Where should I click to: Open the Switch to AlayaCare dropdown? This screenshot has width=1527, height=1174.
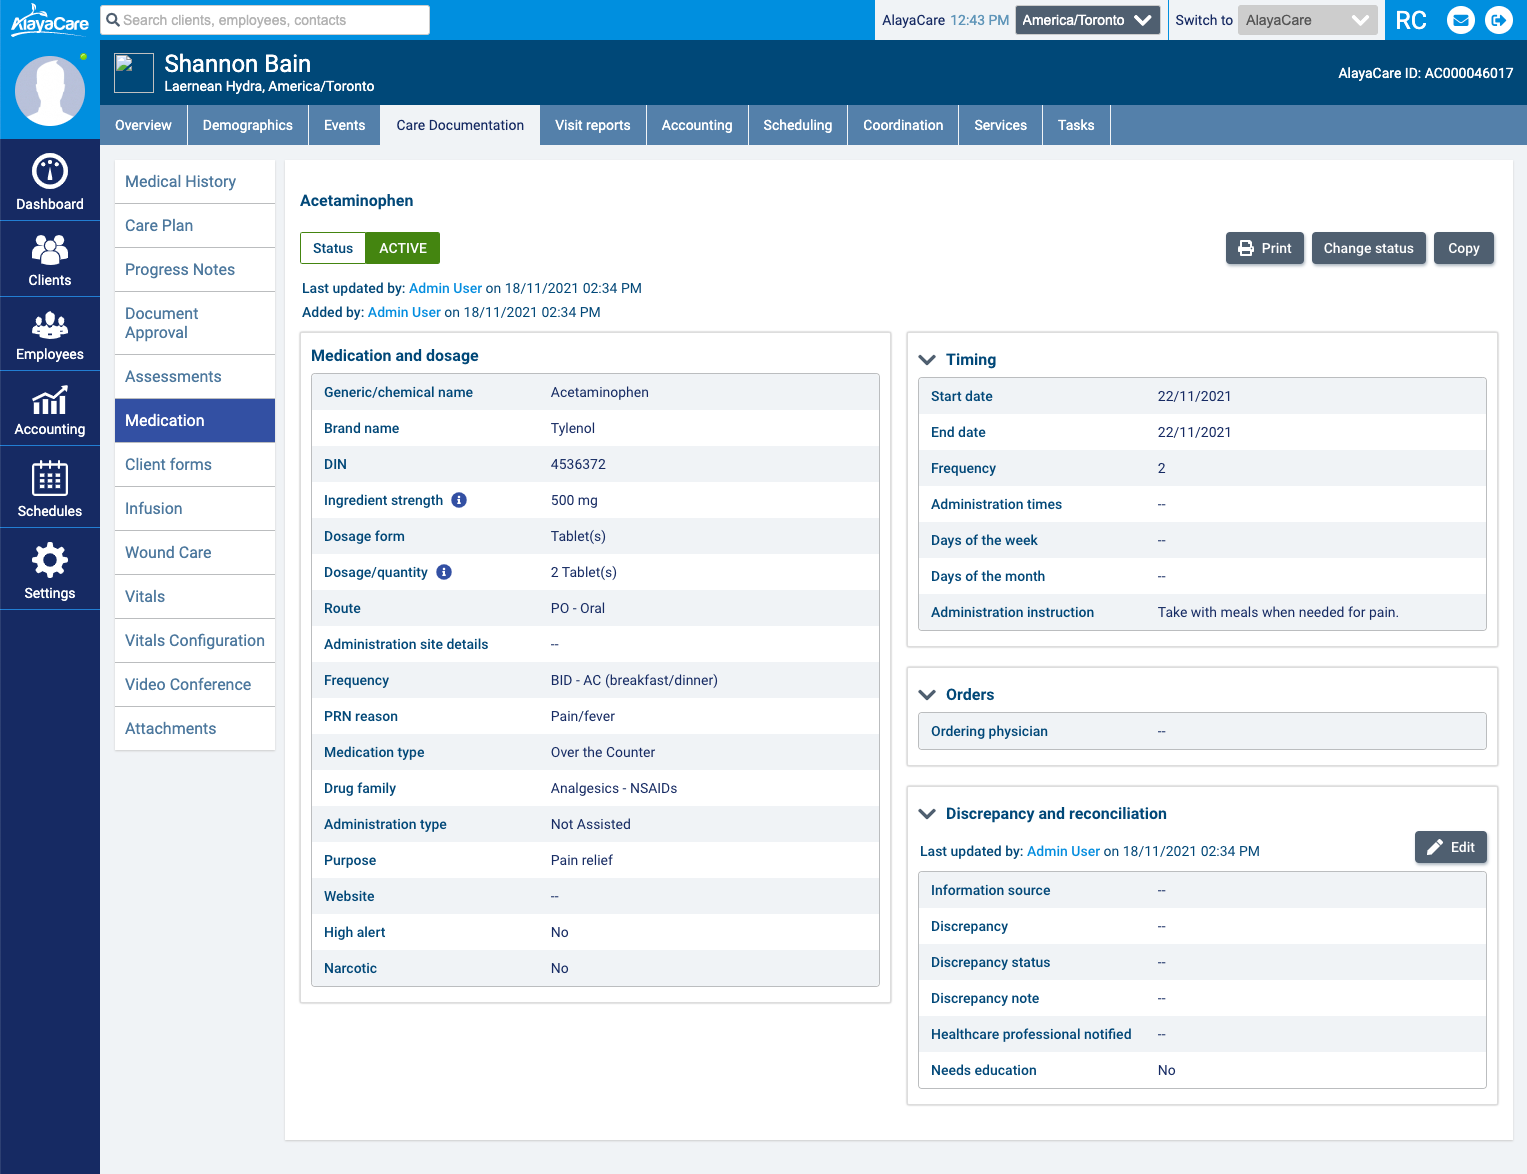point(1307,20)
